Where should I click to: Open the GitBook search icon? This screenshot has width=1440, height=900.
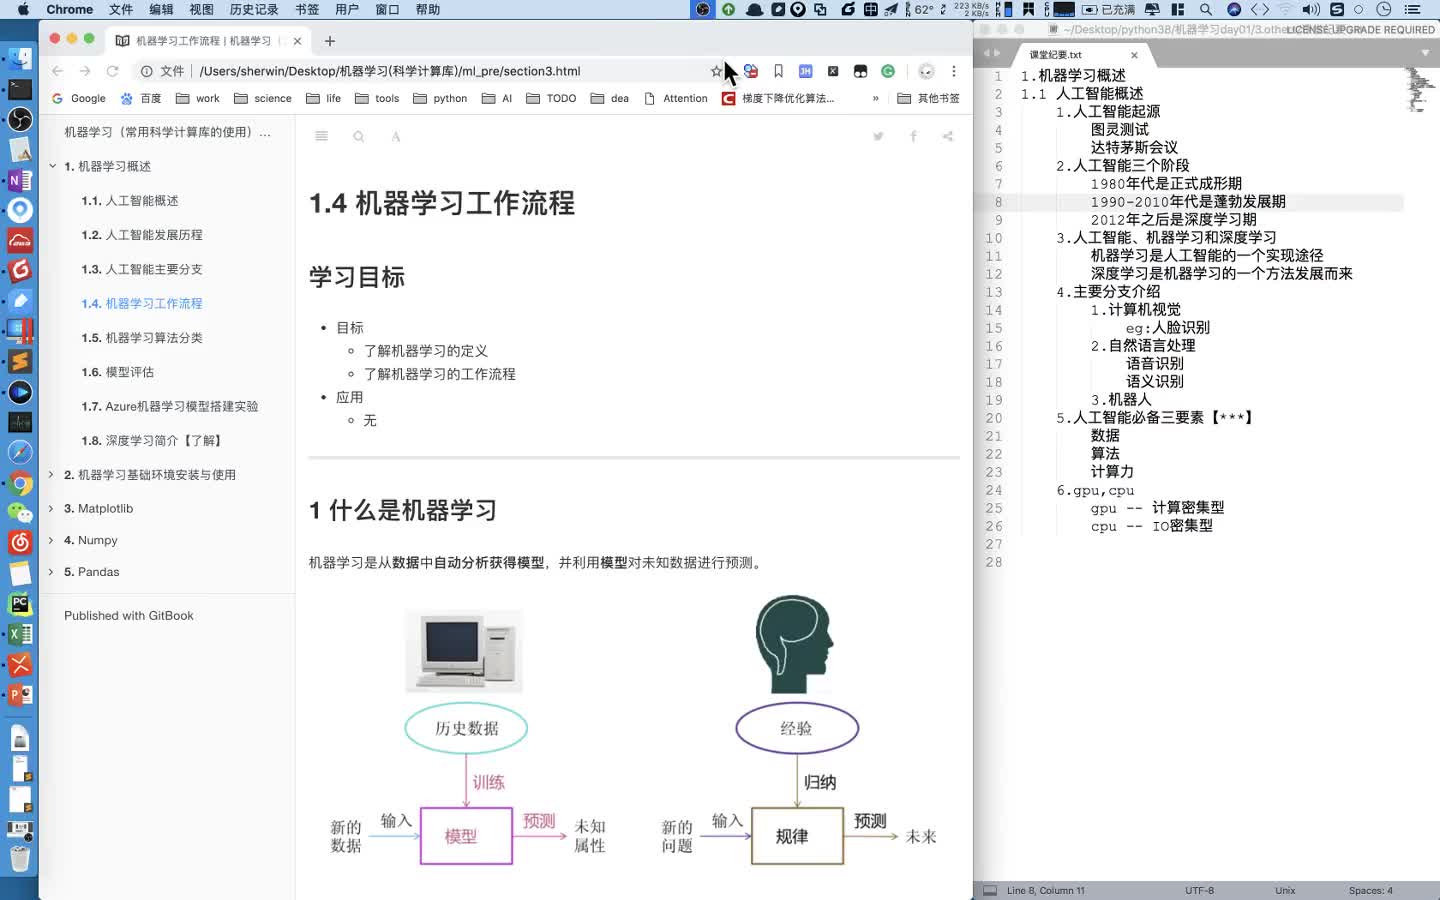[358, 136]
